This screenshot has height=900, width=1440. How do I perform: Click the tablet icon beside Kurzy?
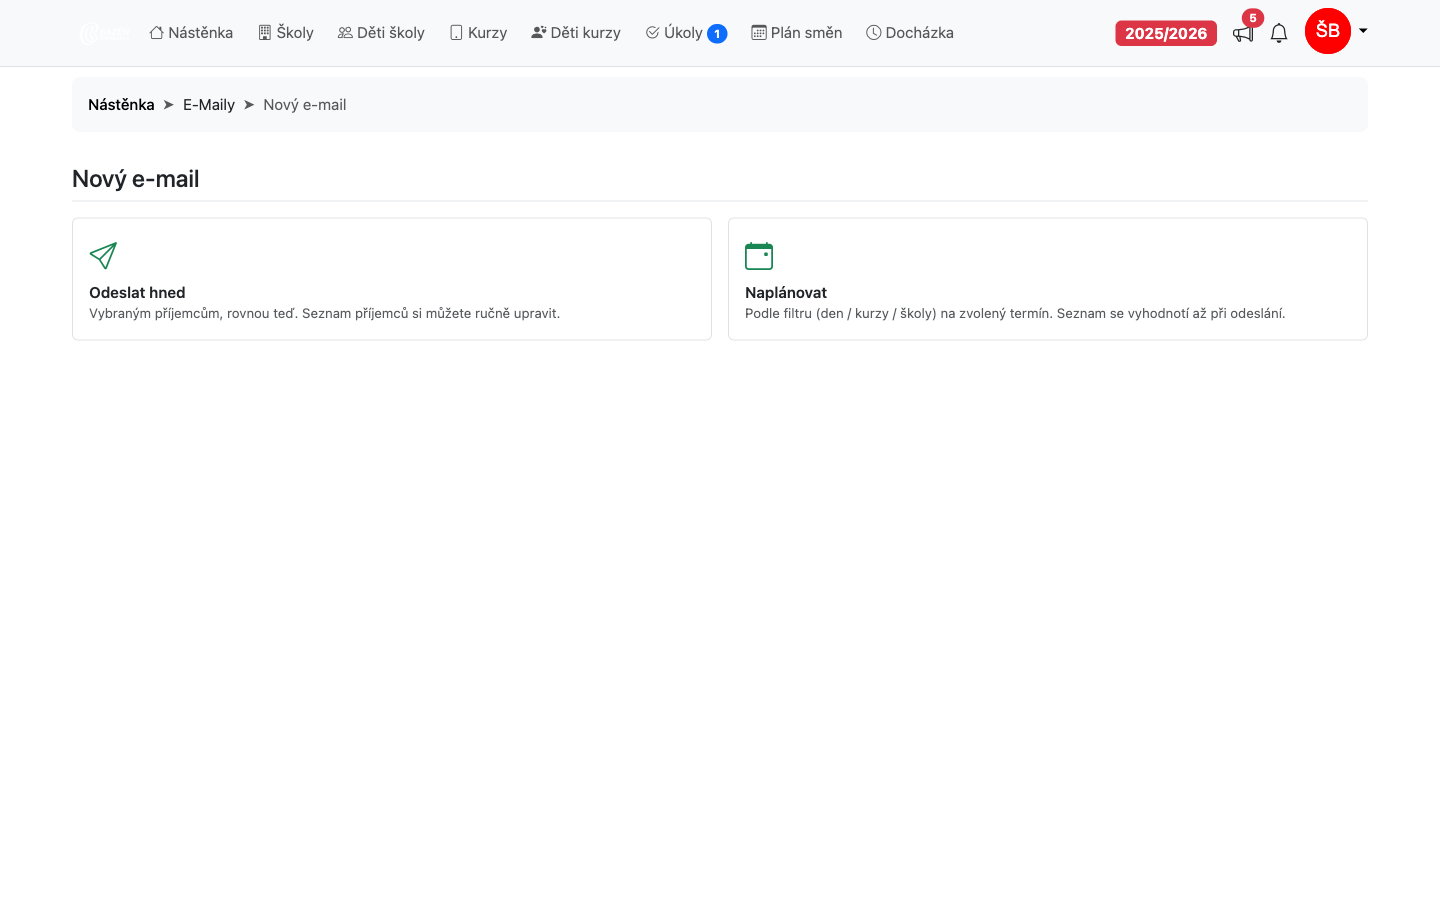456,33
